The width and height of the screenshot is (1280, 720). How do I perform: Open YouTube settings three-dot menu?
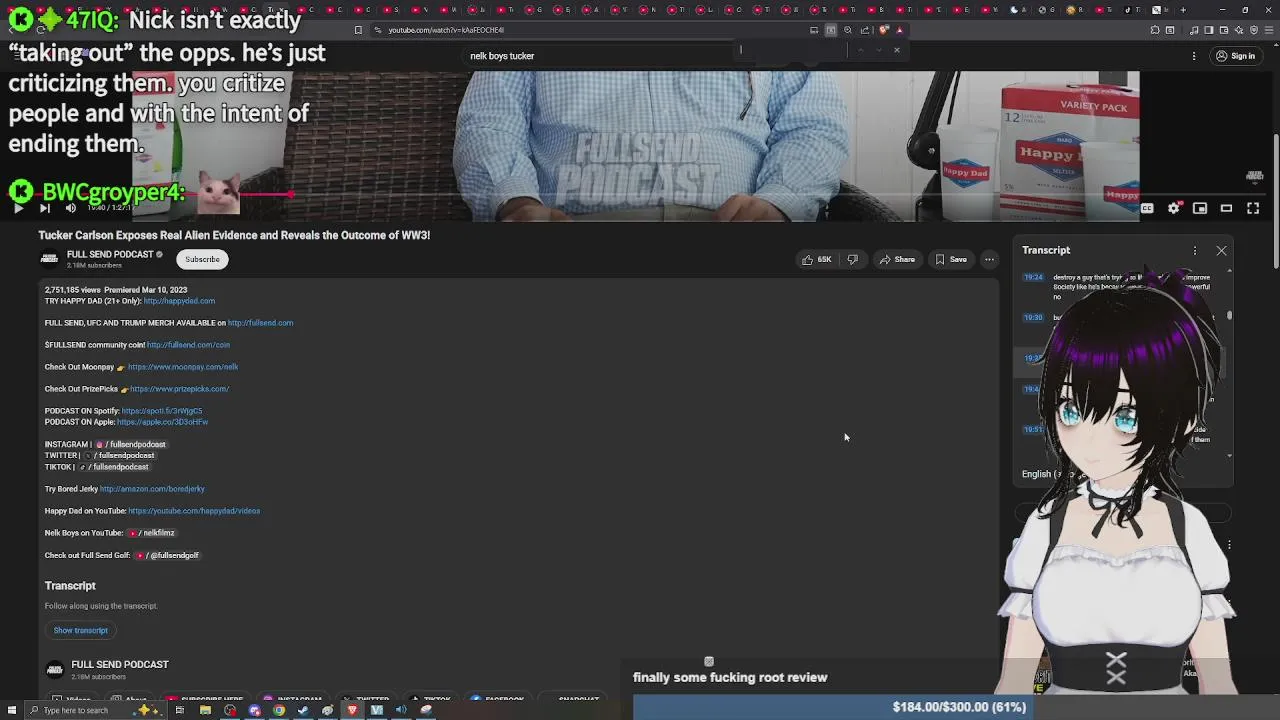1193,56
